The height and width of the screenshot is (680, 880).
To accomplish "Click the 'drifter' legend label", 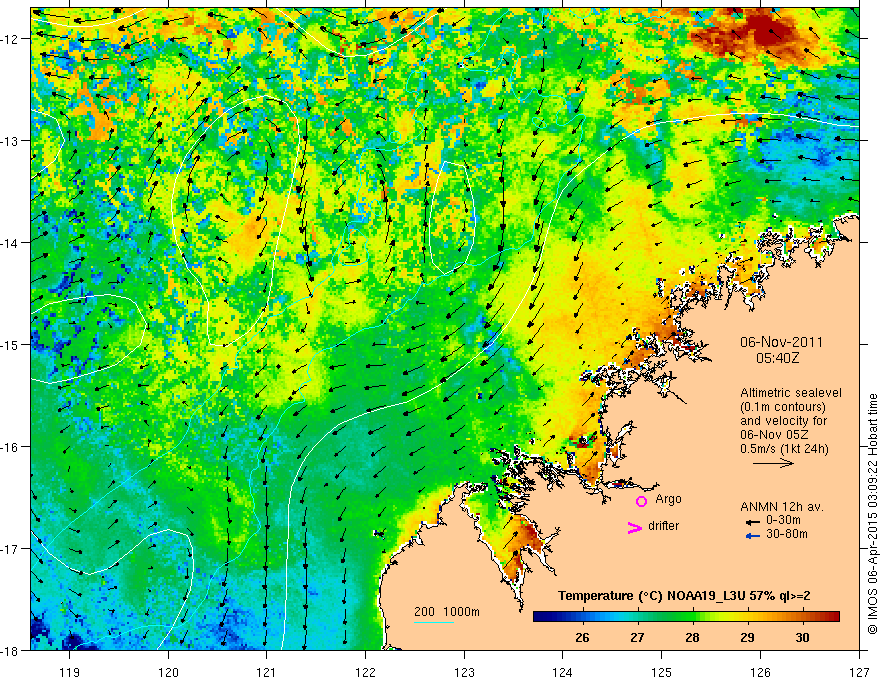I will (x=663, y=526).
